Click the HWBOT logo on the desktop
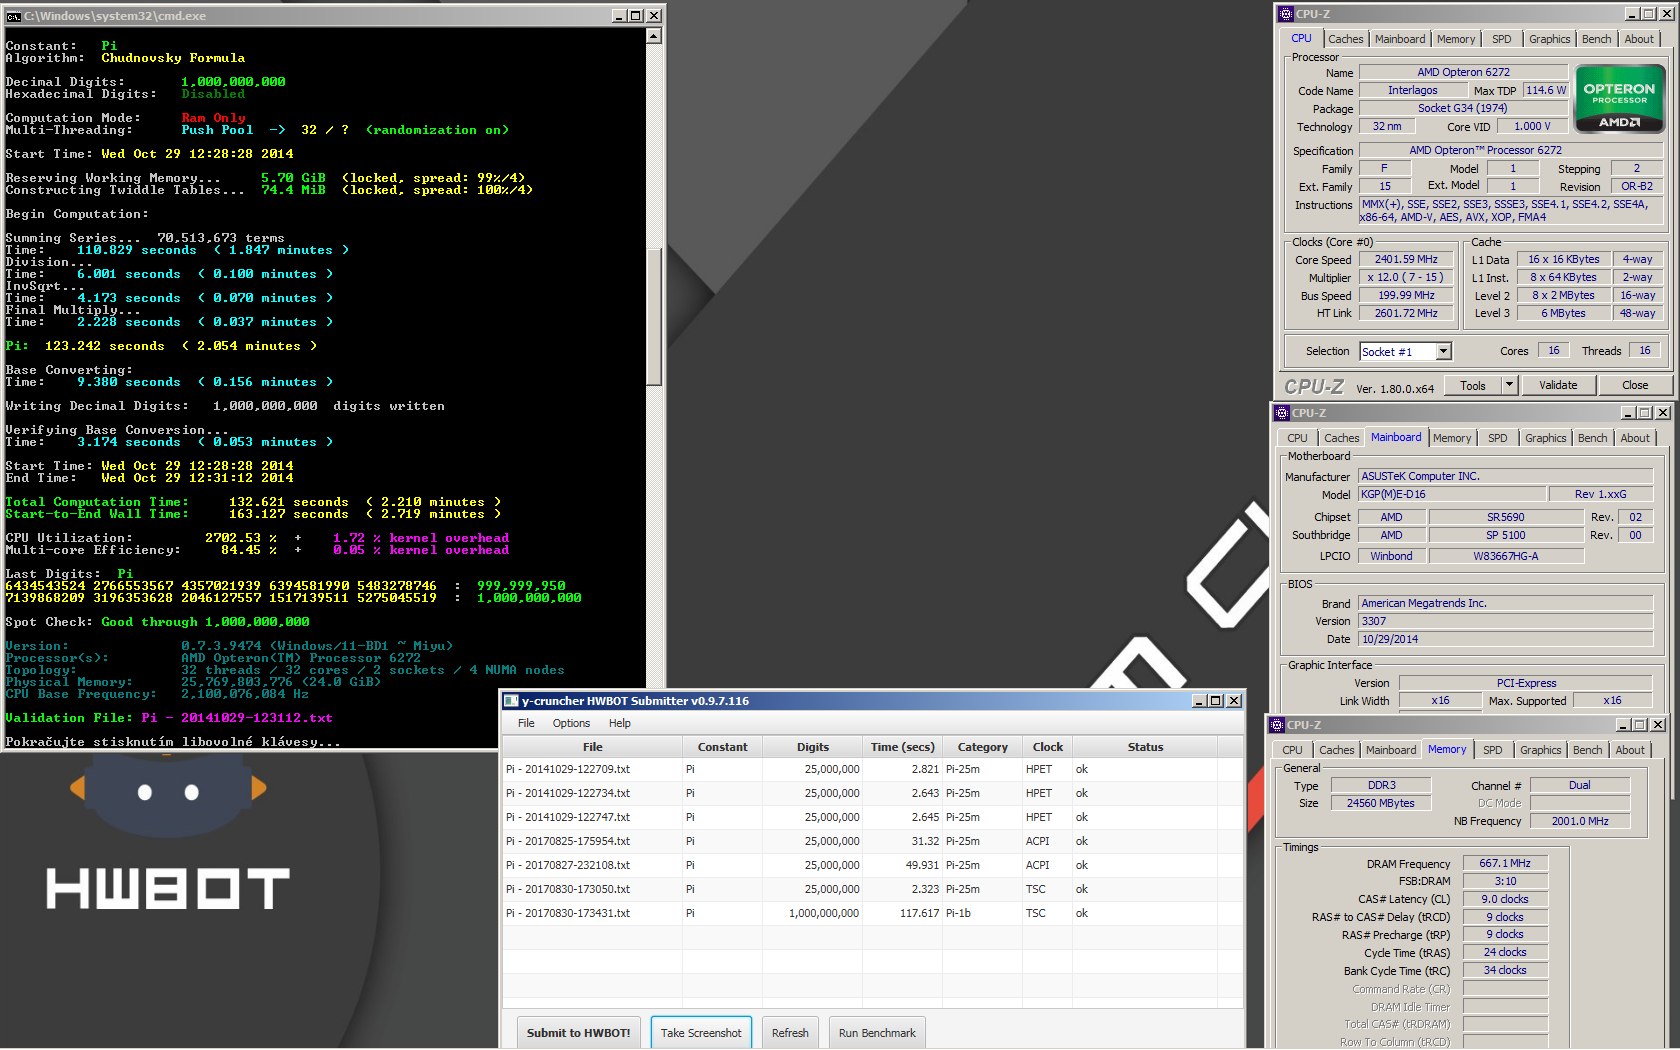This screenshot has height=1050, width=1680. (x=168, y=888)
